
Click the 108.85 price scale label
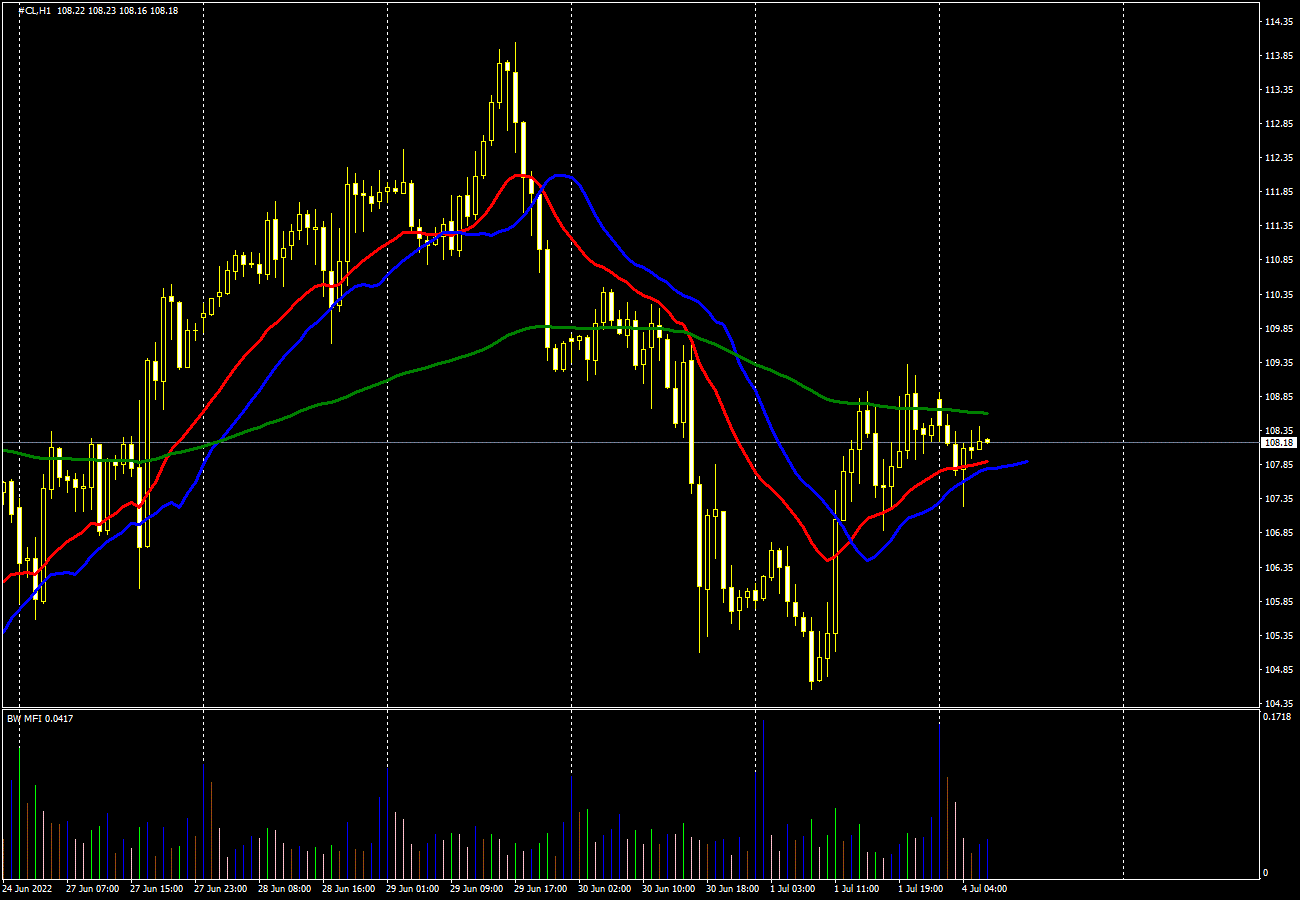pyautogui.click(x=1278, y=396)
